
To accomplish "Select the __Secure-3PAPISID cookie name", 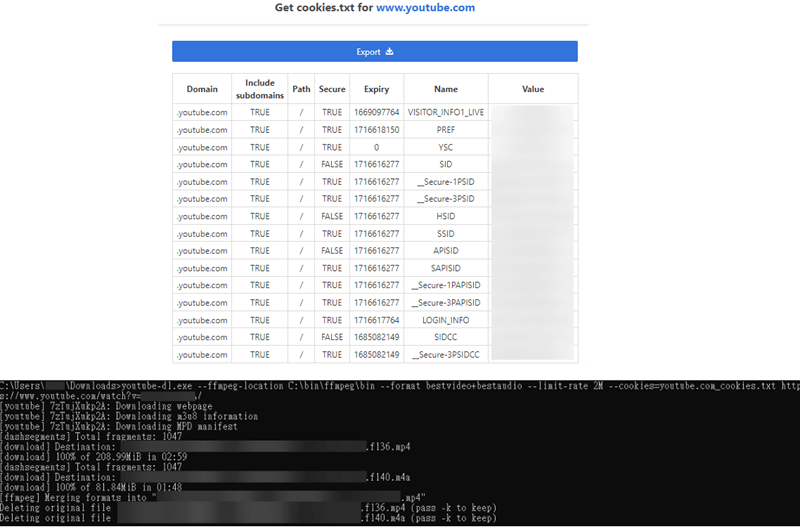I will pyautogui.click(x=446, y=303).
